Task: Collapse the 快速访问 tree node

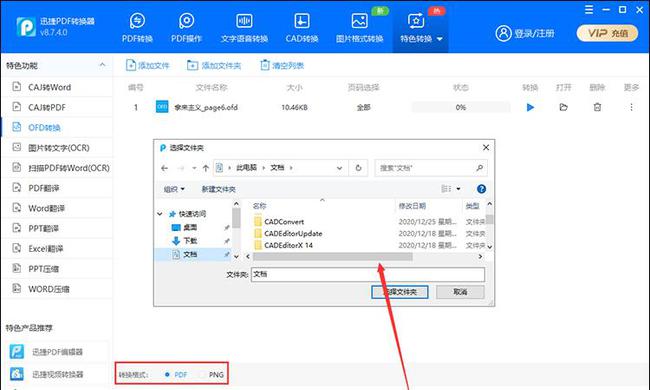Action: [160, 214]
